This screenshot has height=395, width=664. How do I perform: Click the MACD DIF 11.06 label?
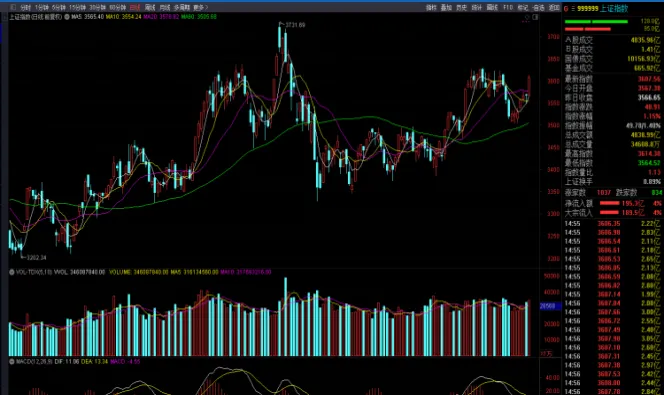pyautogui.click(x=66, y=362)
